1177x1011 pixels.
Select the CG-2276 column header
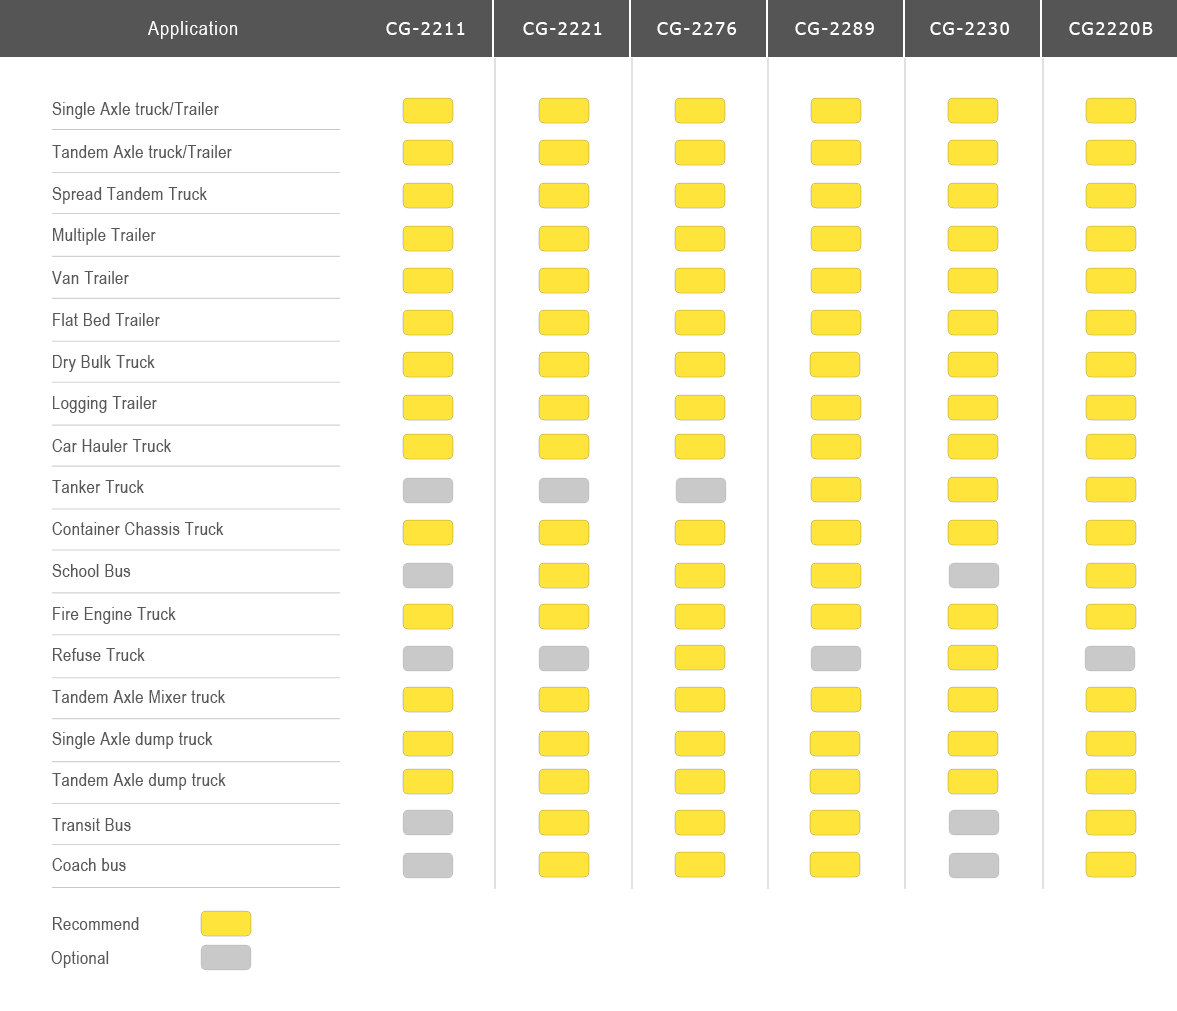point(697,29)
